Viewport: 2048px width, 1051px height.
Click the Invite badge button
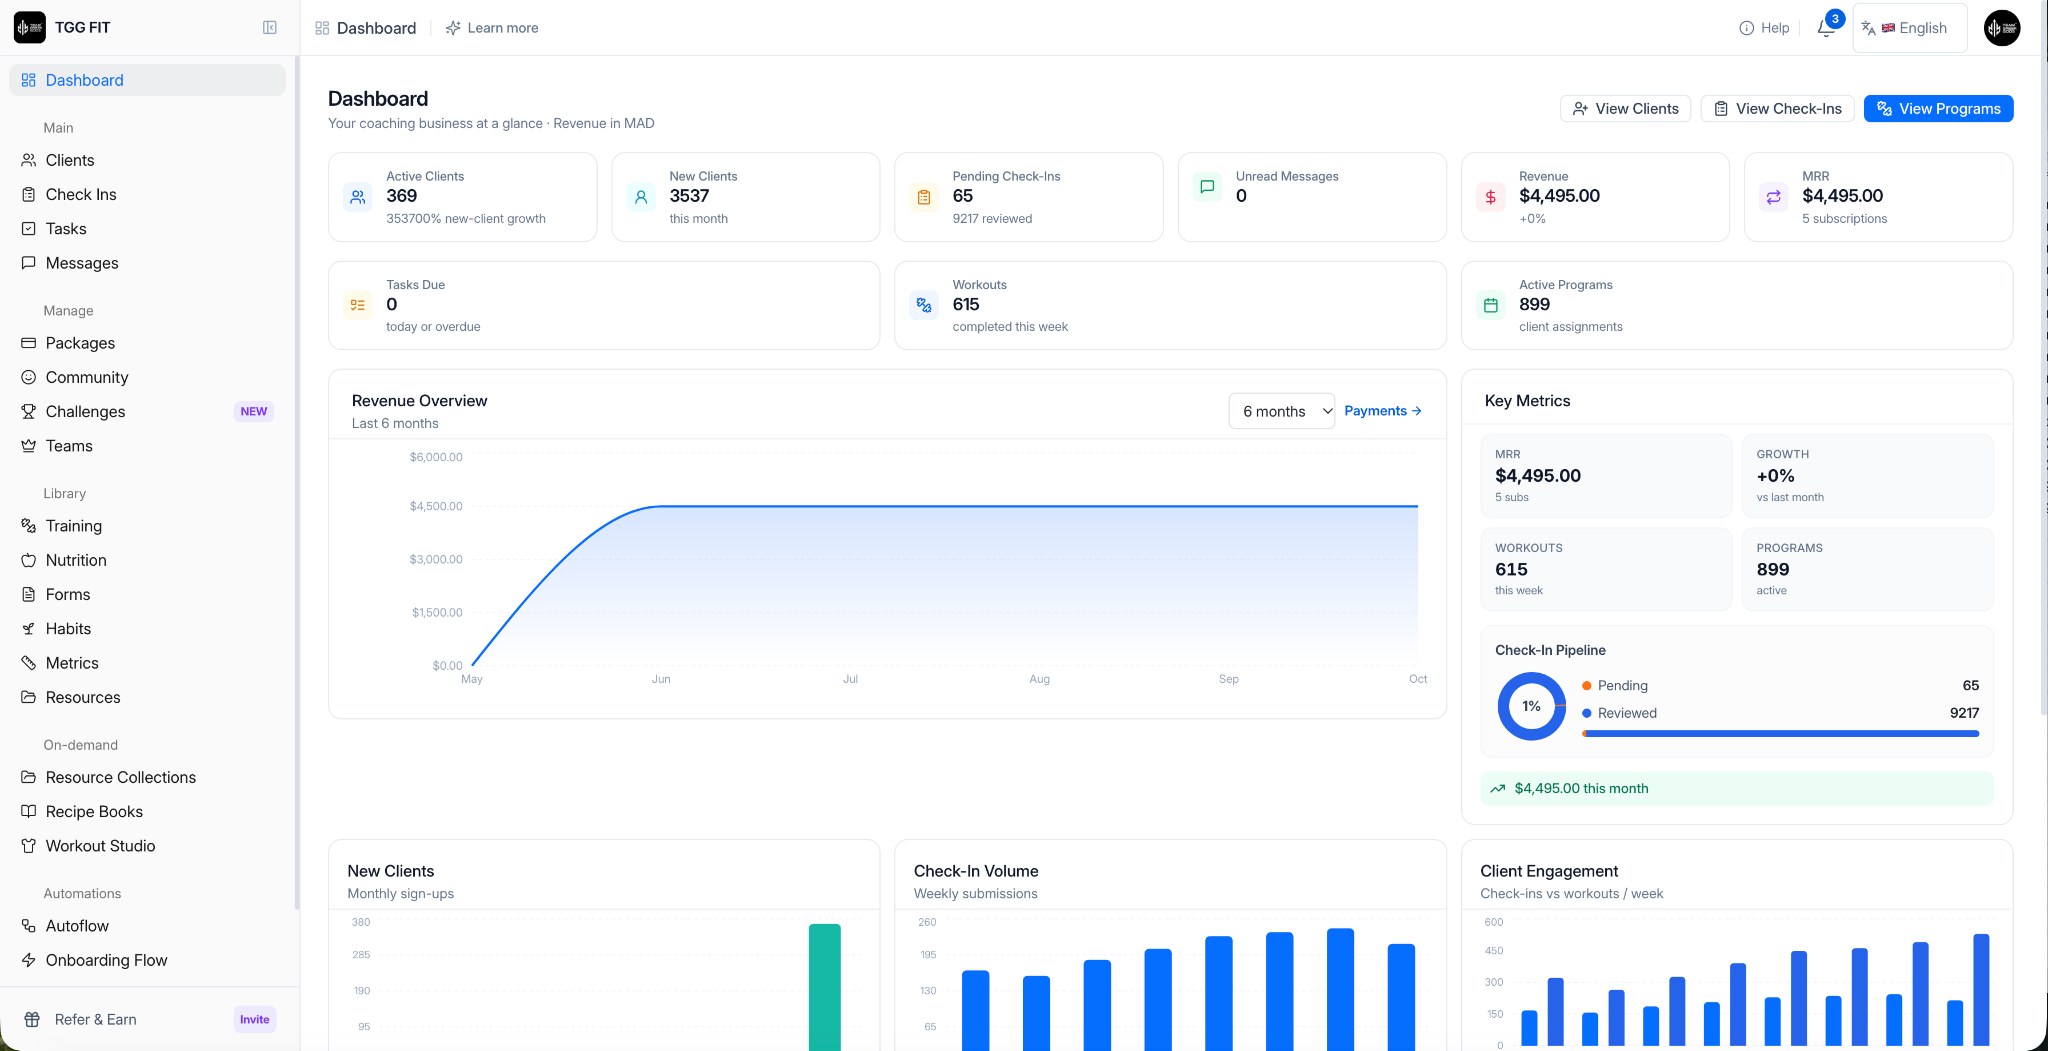point(254,1019)
